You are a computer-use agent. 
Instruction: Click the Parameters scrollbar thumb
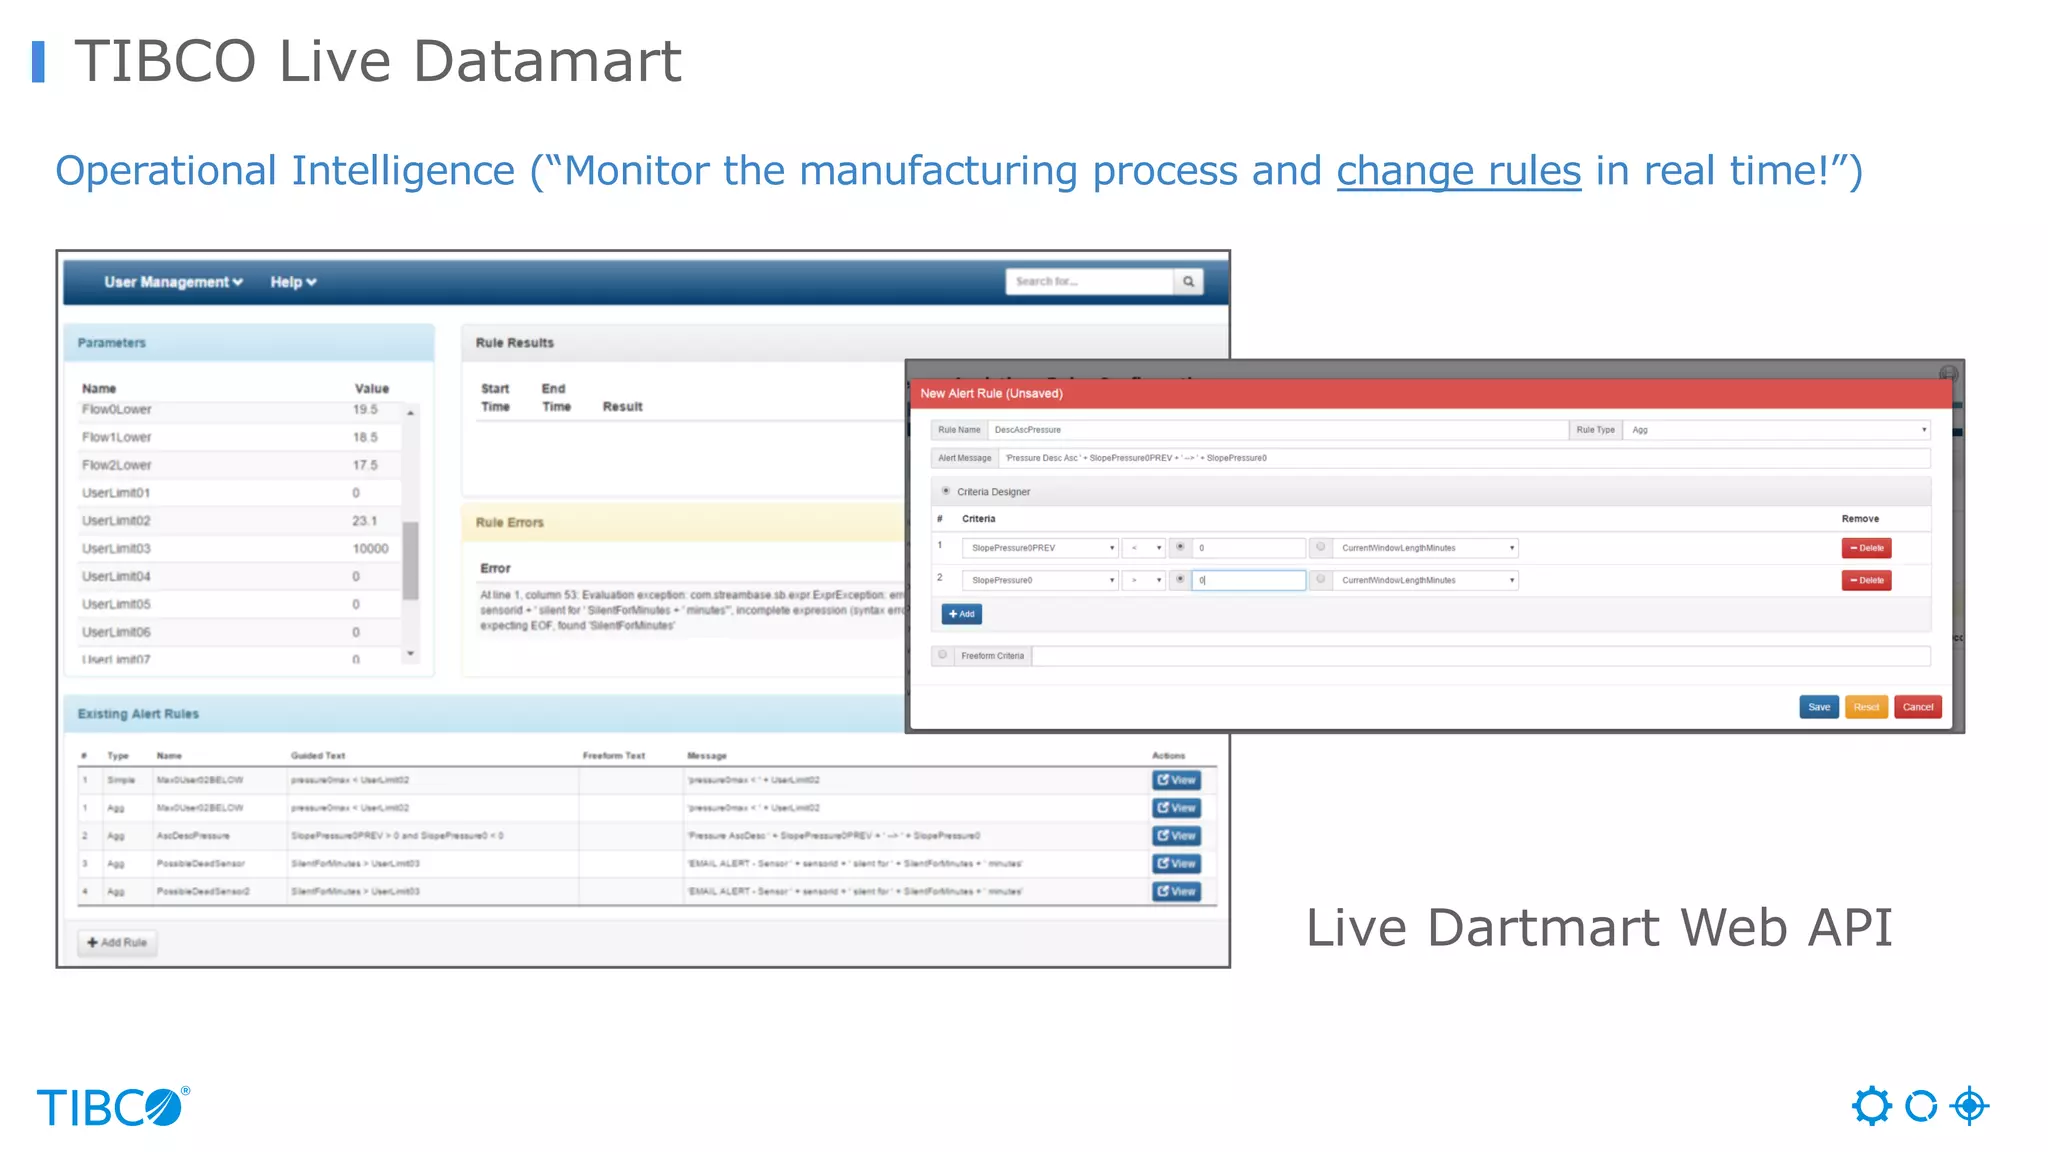point(410,561)
